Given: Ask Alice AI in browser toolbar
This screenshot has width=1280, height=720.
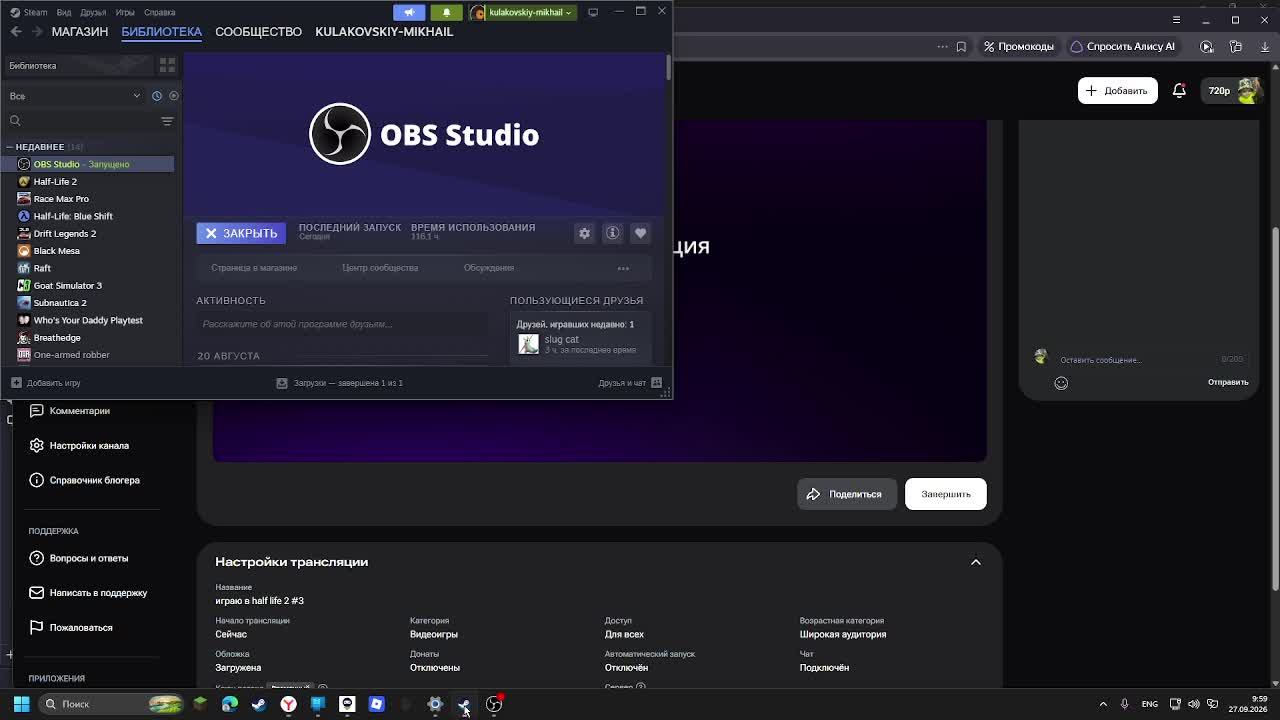Looking at the screenshot, I should 1123,46.
